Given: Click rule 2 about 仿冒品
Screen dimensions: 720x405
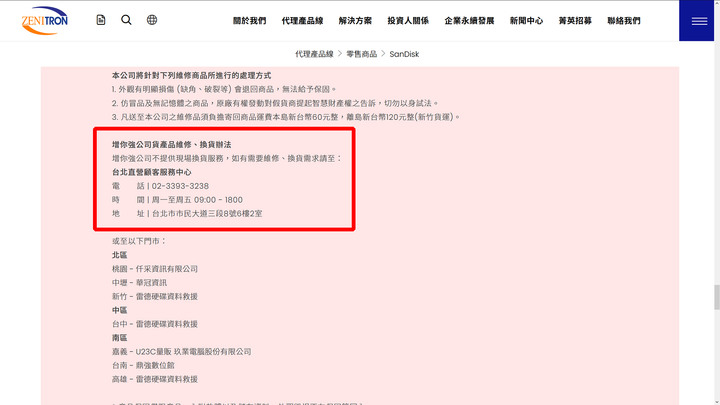Looking at the screenshot, I should click(x=275, y=103).
